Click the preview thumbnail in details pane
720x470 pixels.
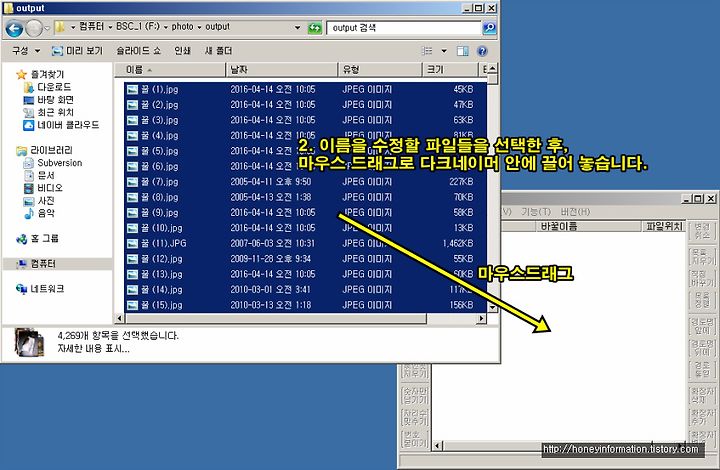29,342
